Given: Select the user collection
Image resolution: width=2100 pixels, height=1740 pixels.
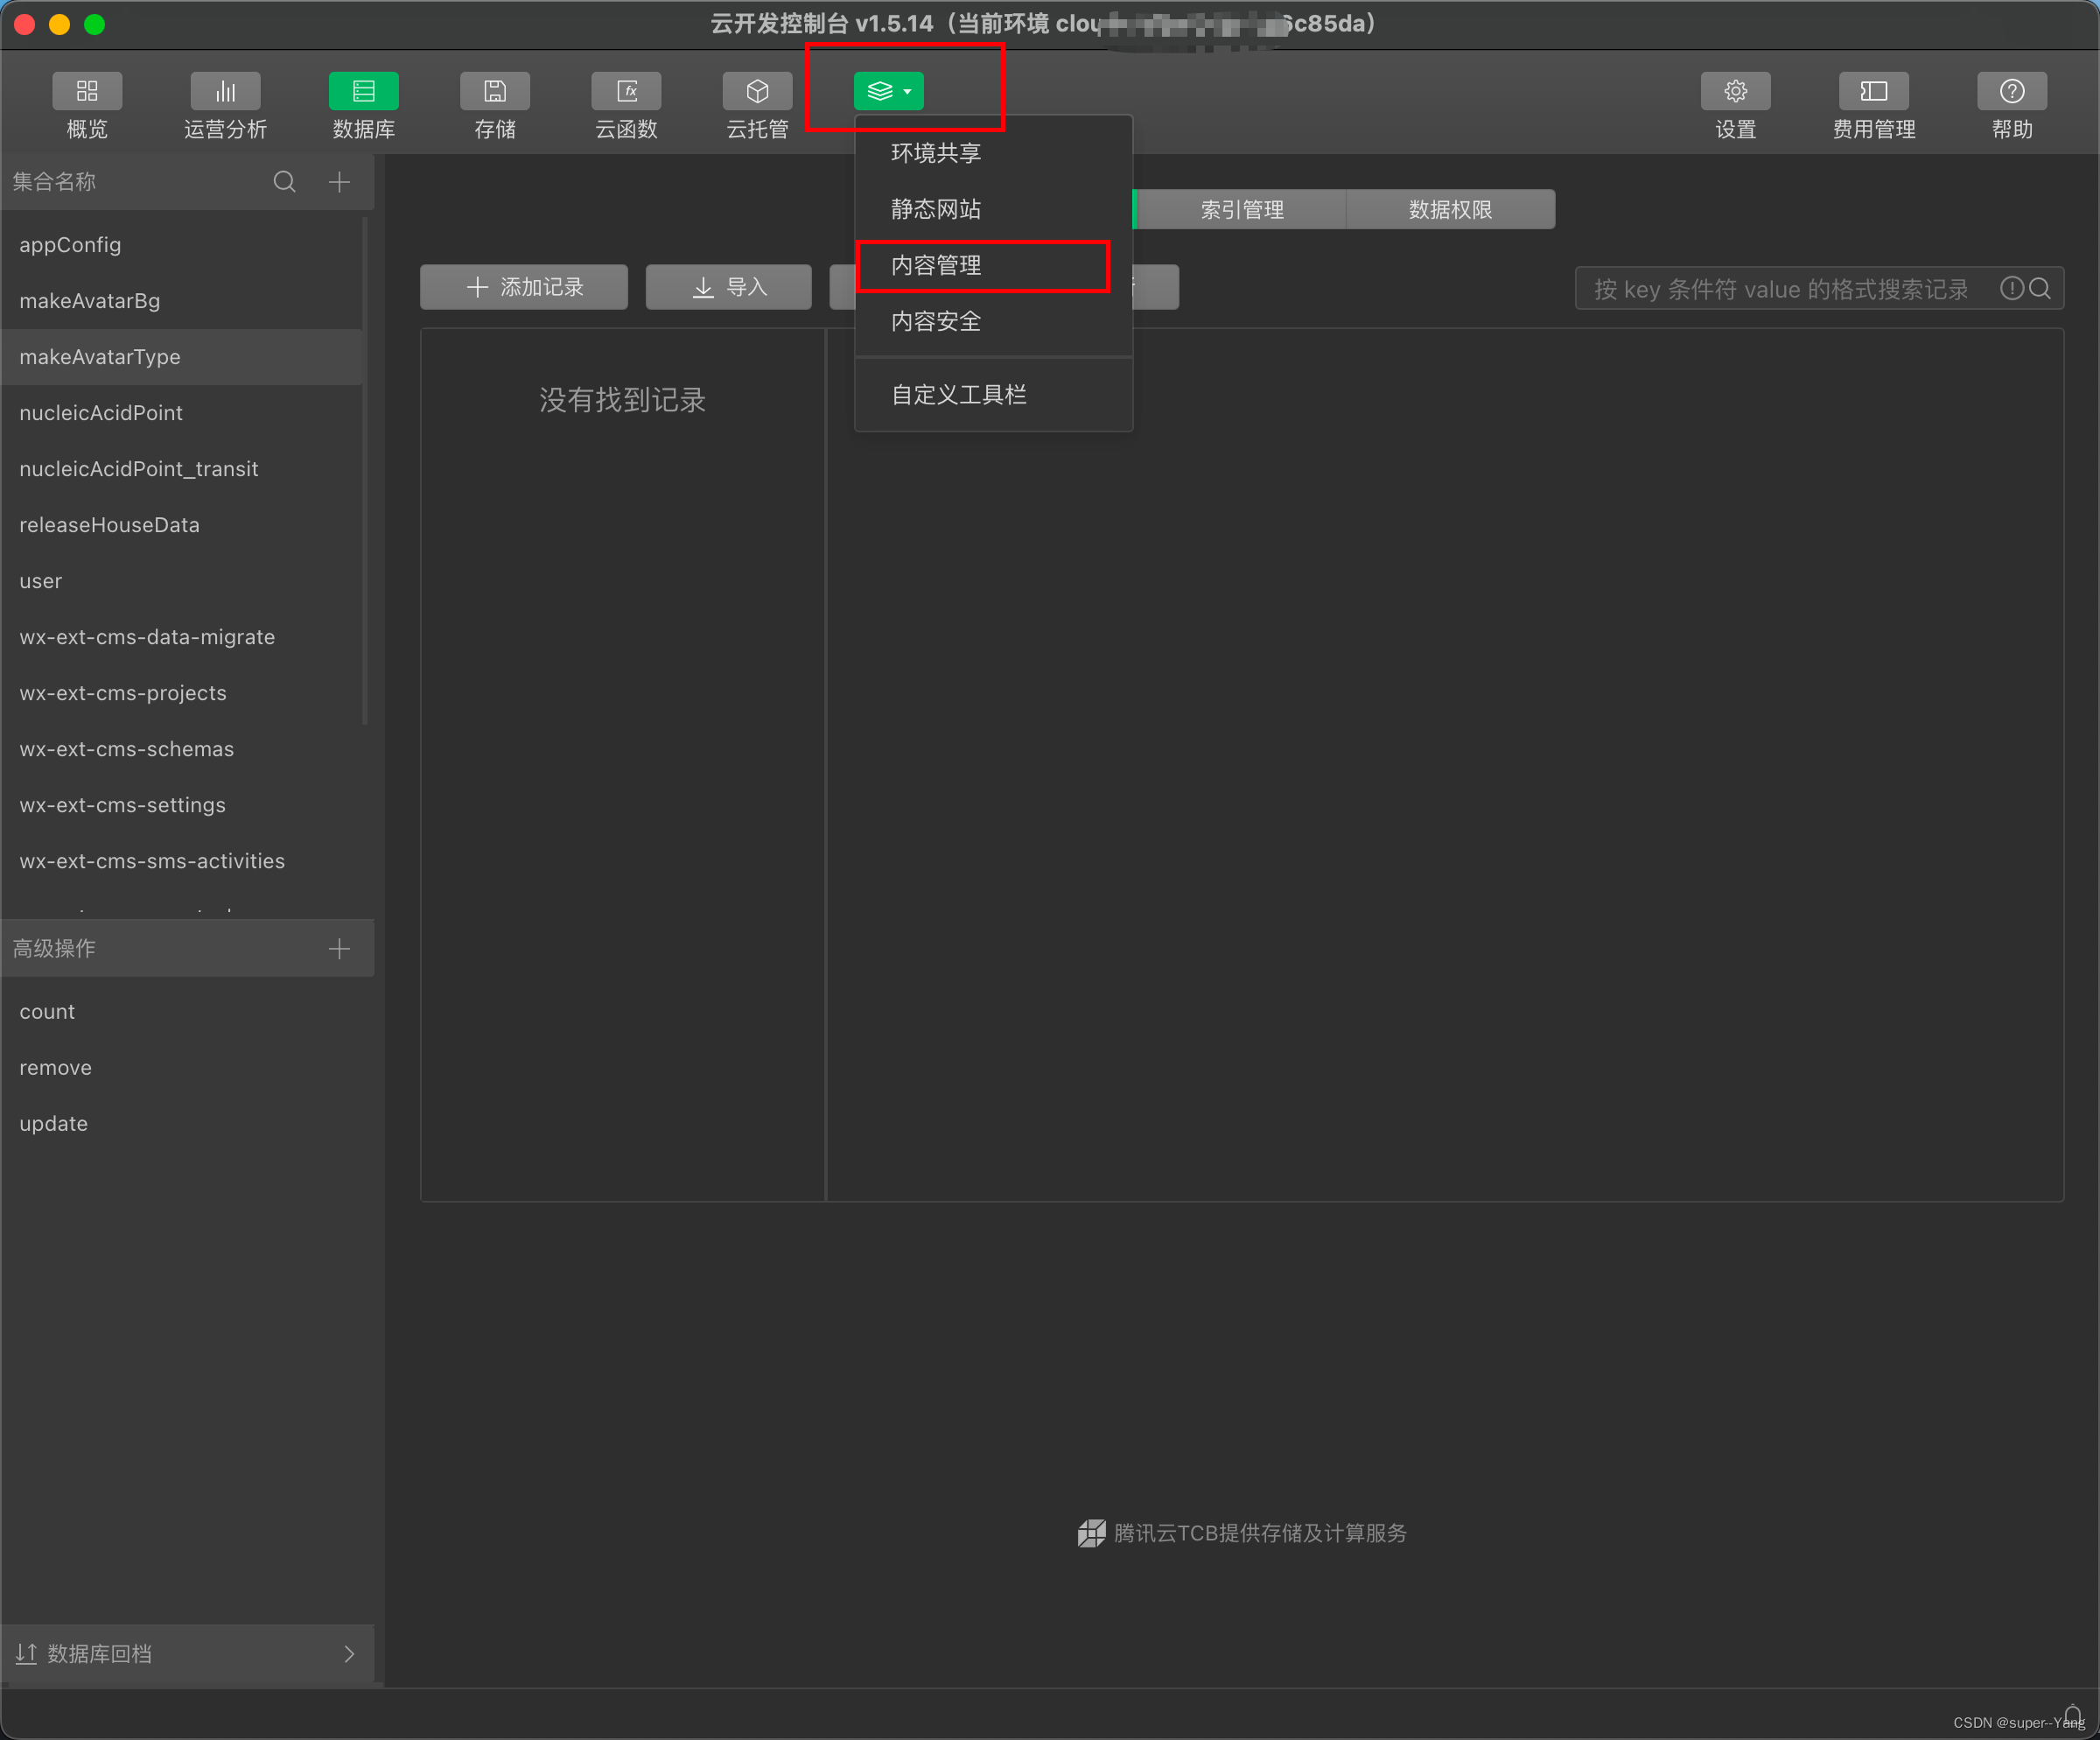Looking at the screenshot, I should [181, 581].
